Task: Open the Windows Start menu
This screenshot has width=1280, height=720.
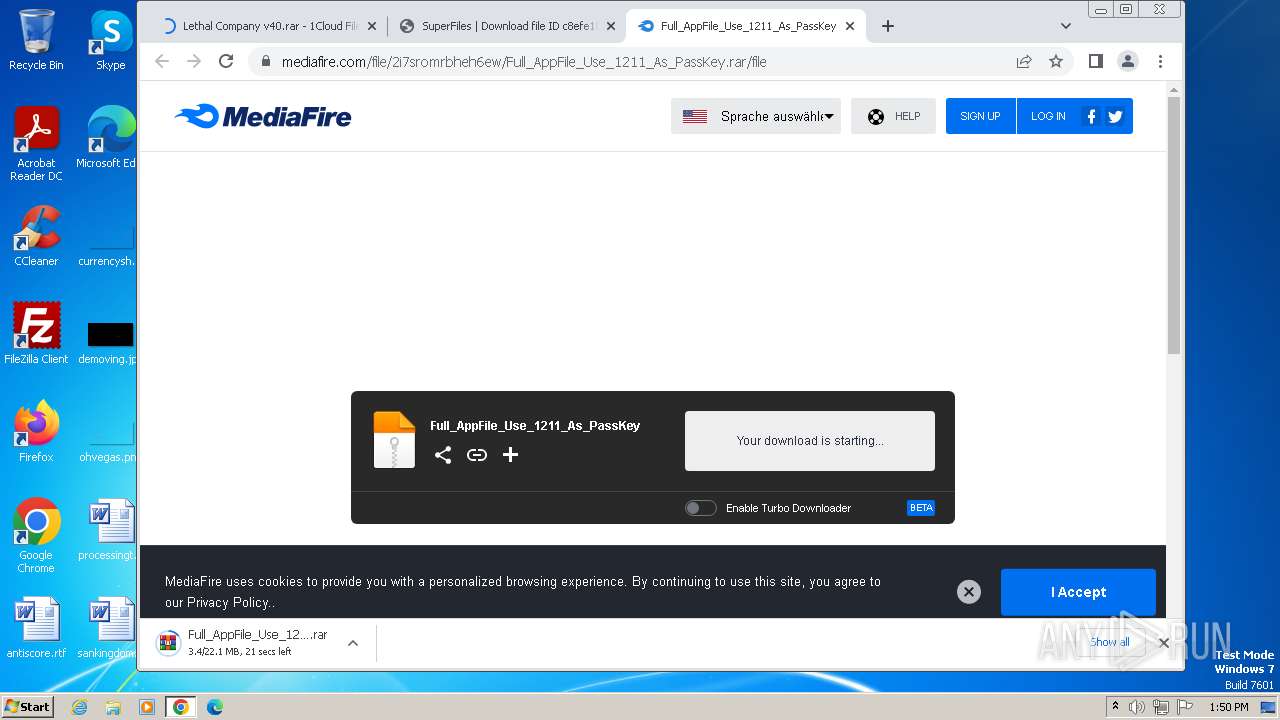Action: click(29, 706)
